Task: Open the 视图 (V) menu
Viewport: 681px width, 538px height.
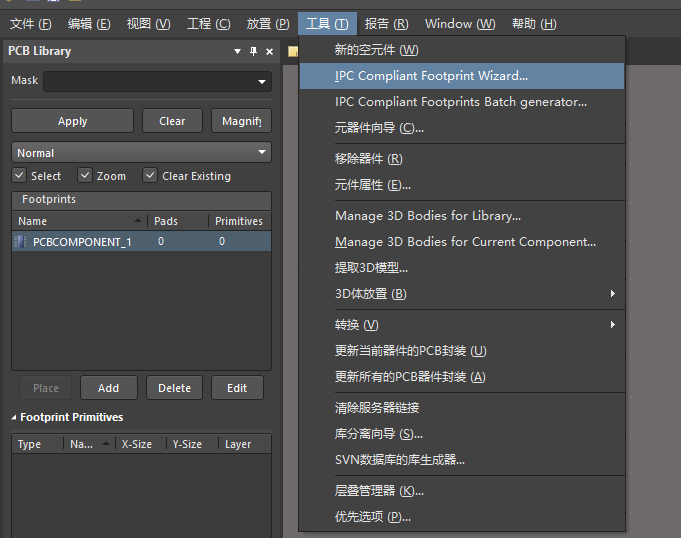Action: point(149,23)
